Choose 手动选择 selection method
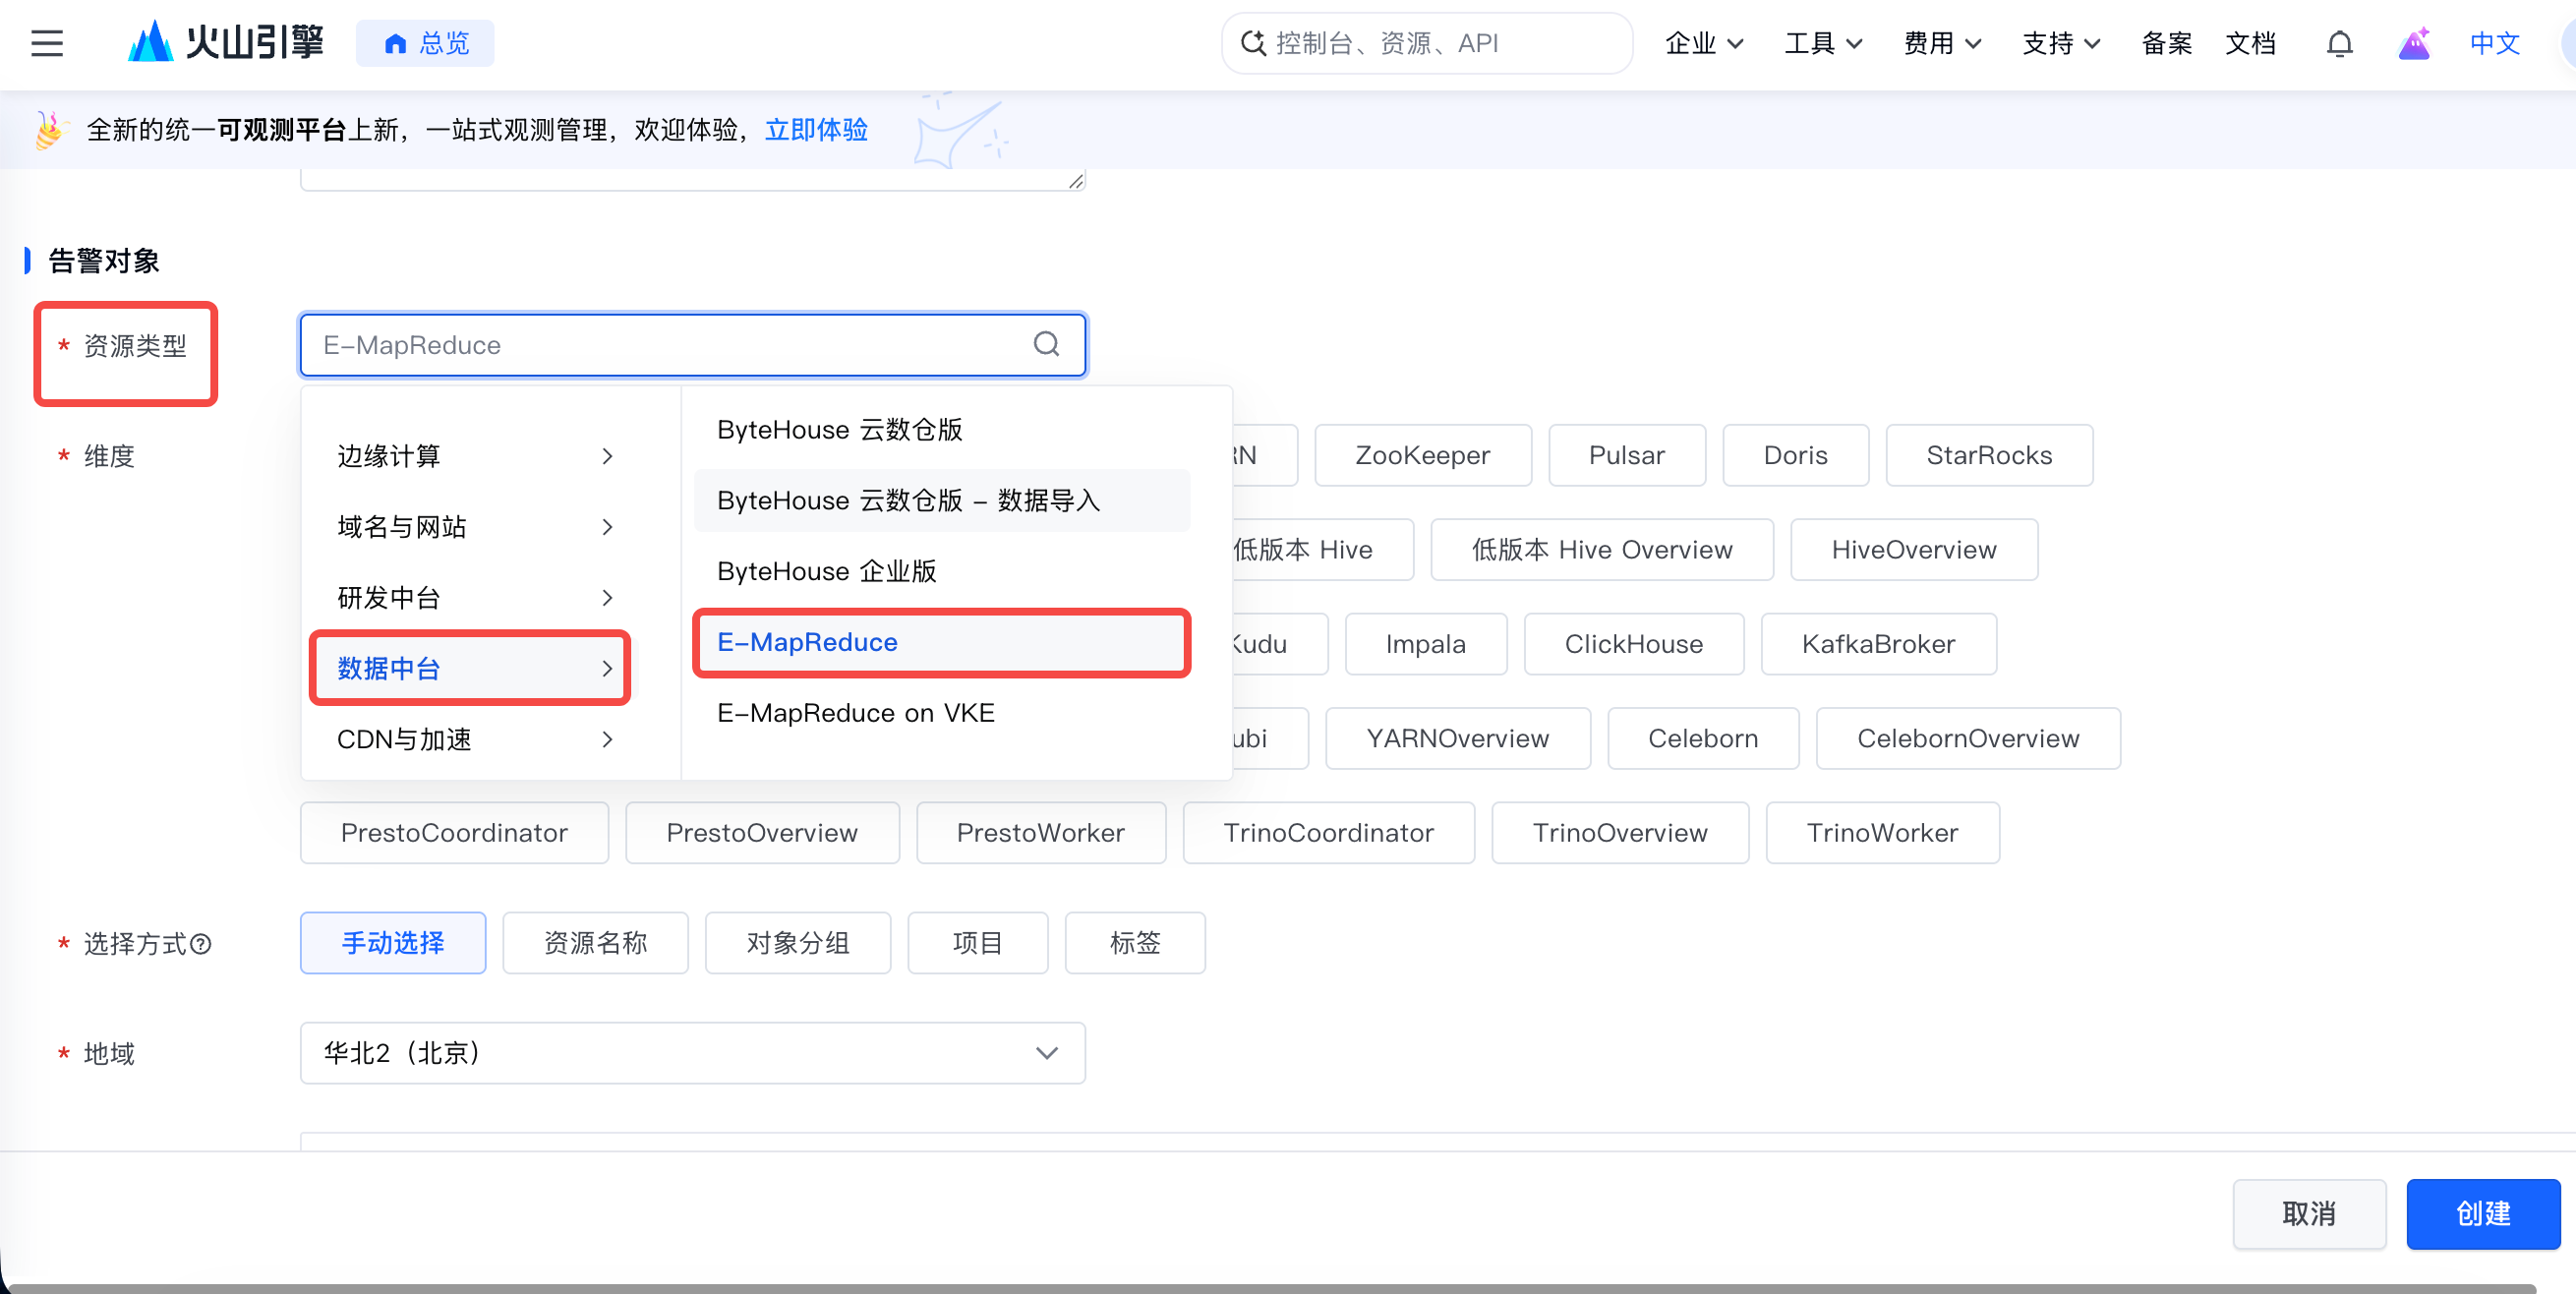The height and width of the screenshot is (1294, 2576). (x=393, y=942)
